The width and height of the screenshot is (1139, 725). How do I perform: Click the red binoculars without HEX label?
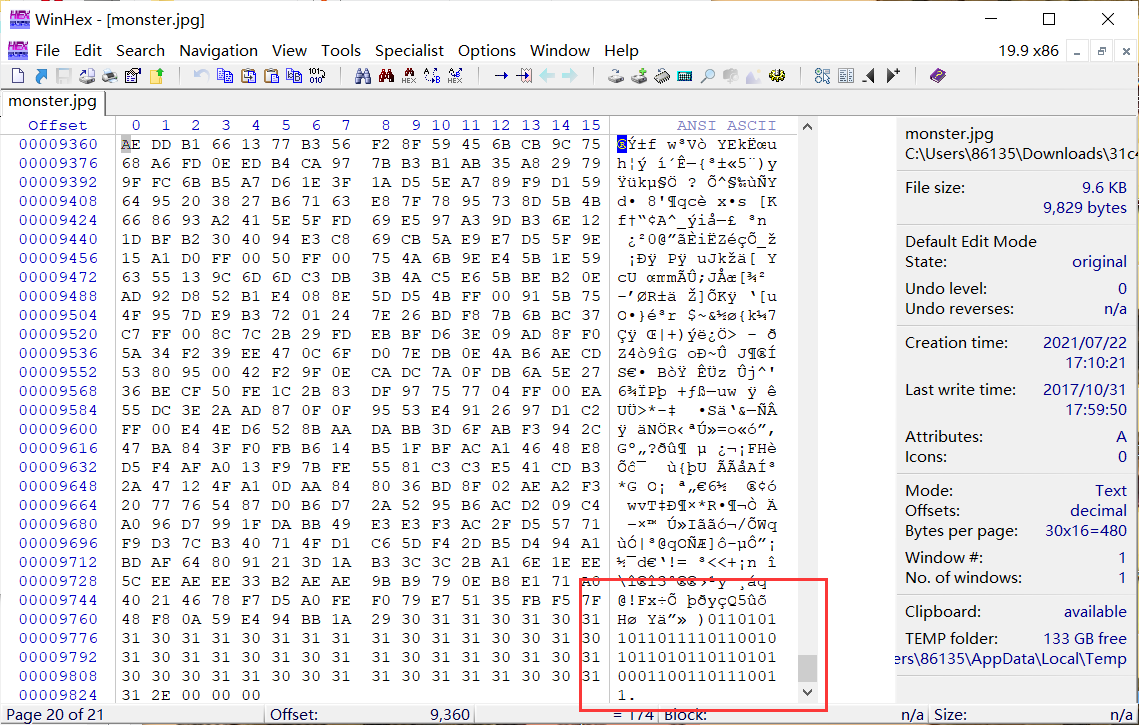386,76
